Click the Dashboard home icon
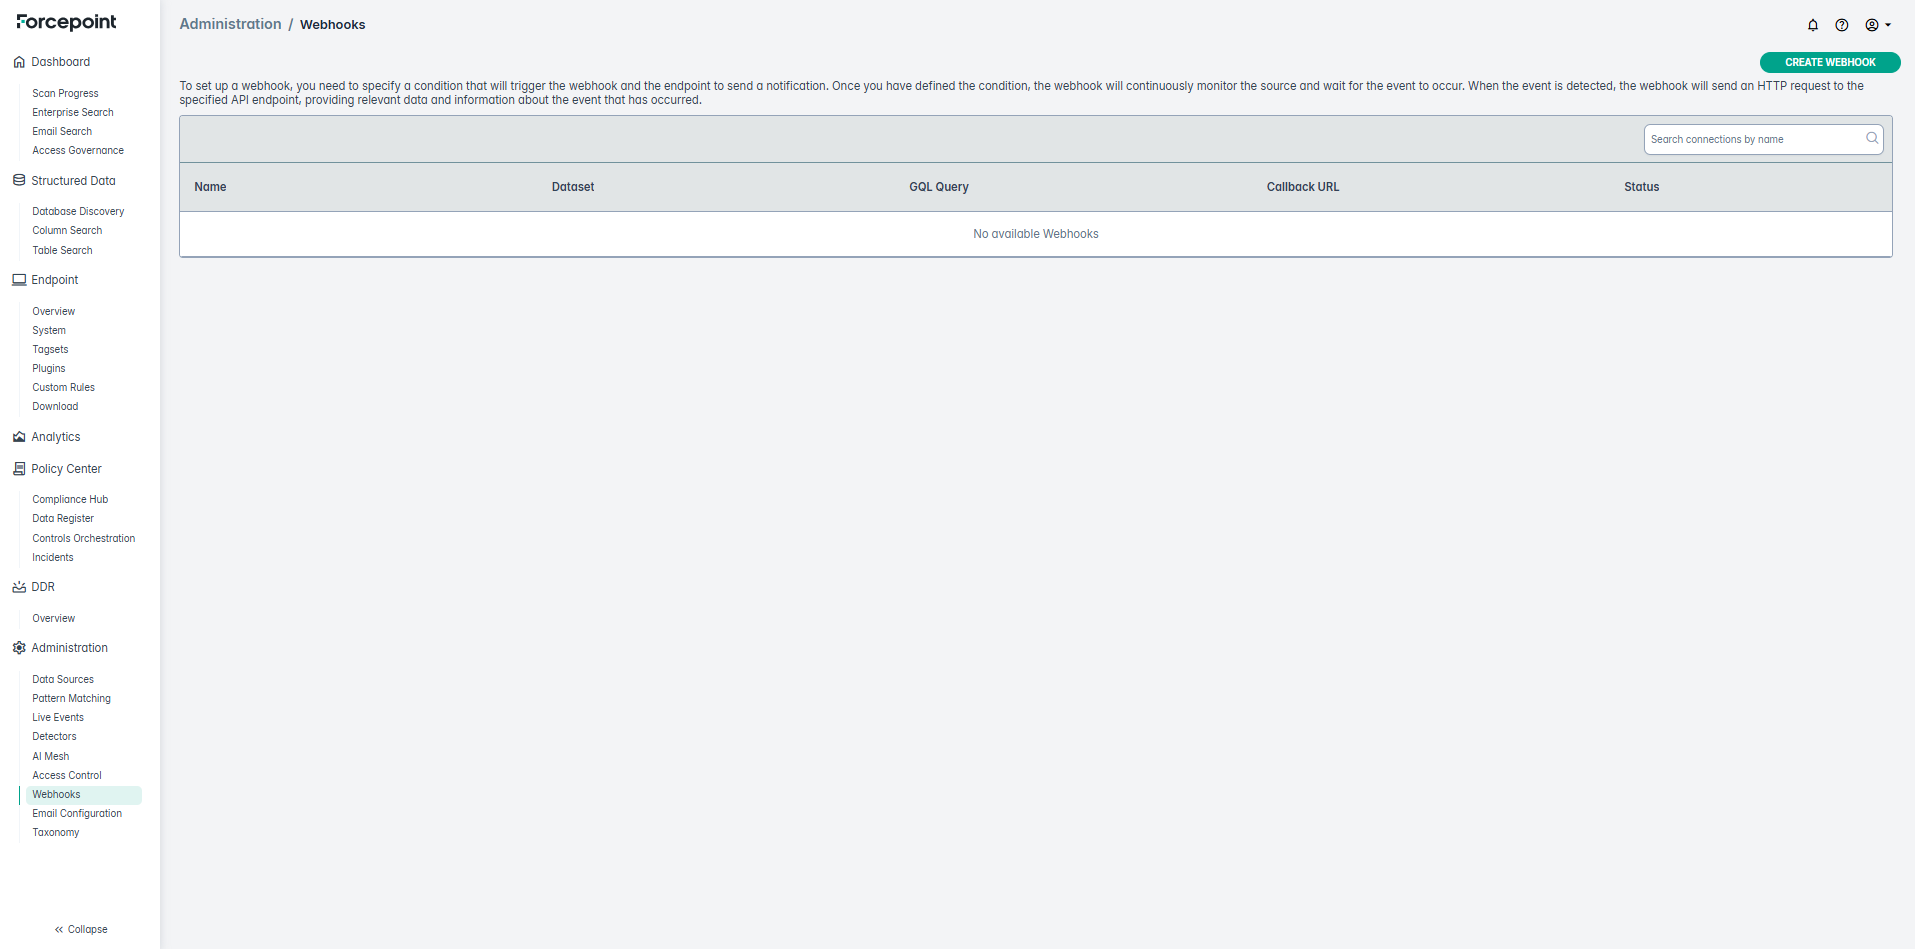The height and width of the screenshot is (949, 1915). click(x=19, y=62)
